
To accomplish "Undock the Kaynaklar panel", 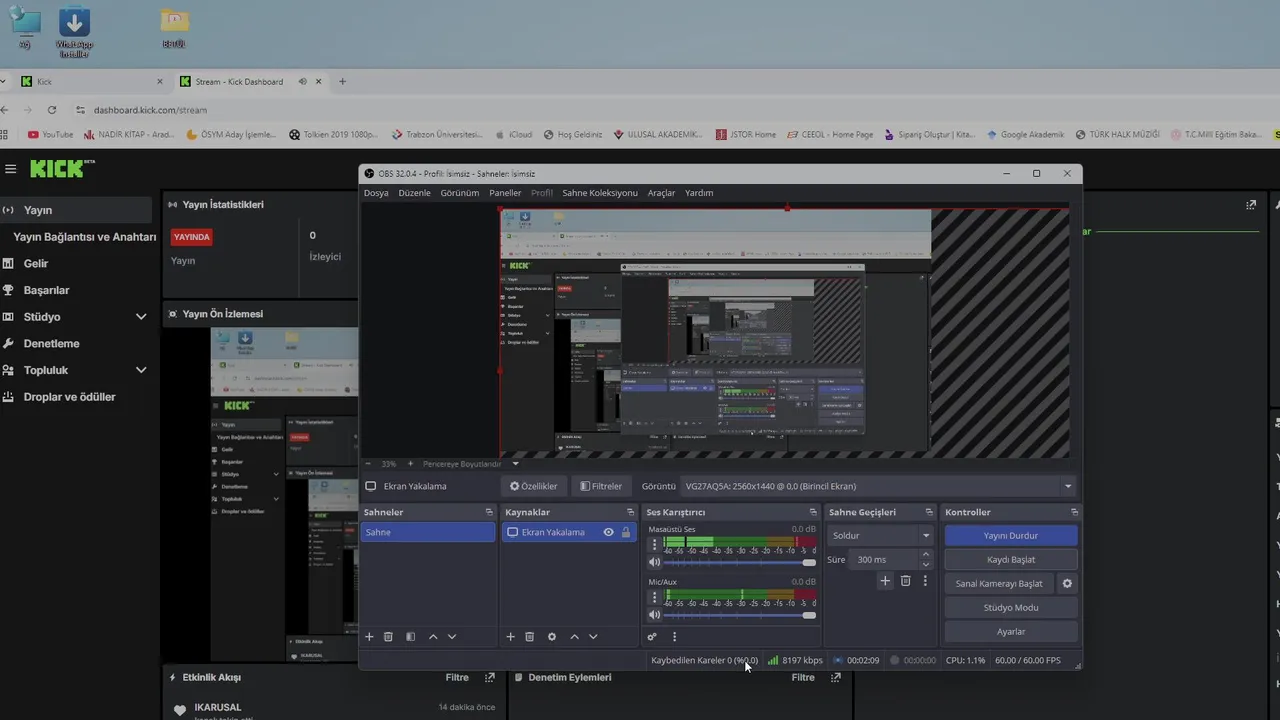I will pos(630,512).
